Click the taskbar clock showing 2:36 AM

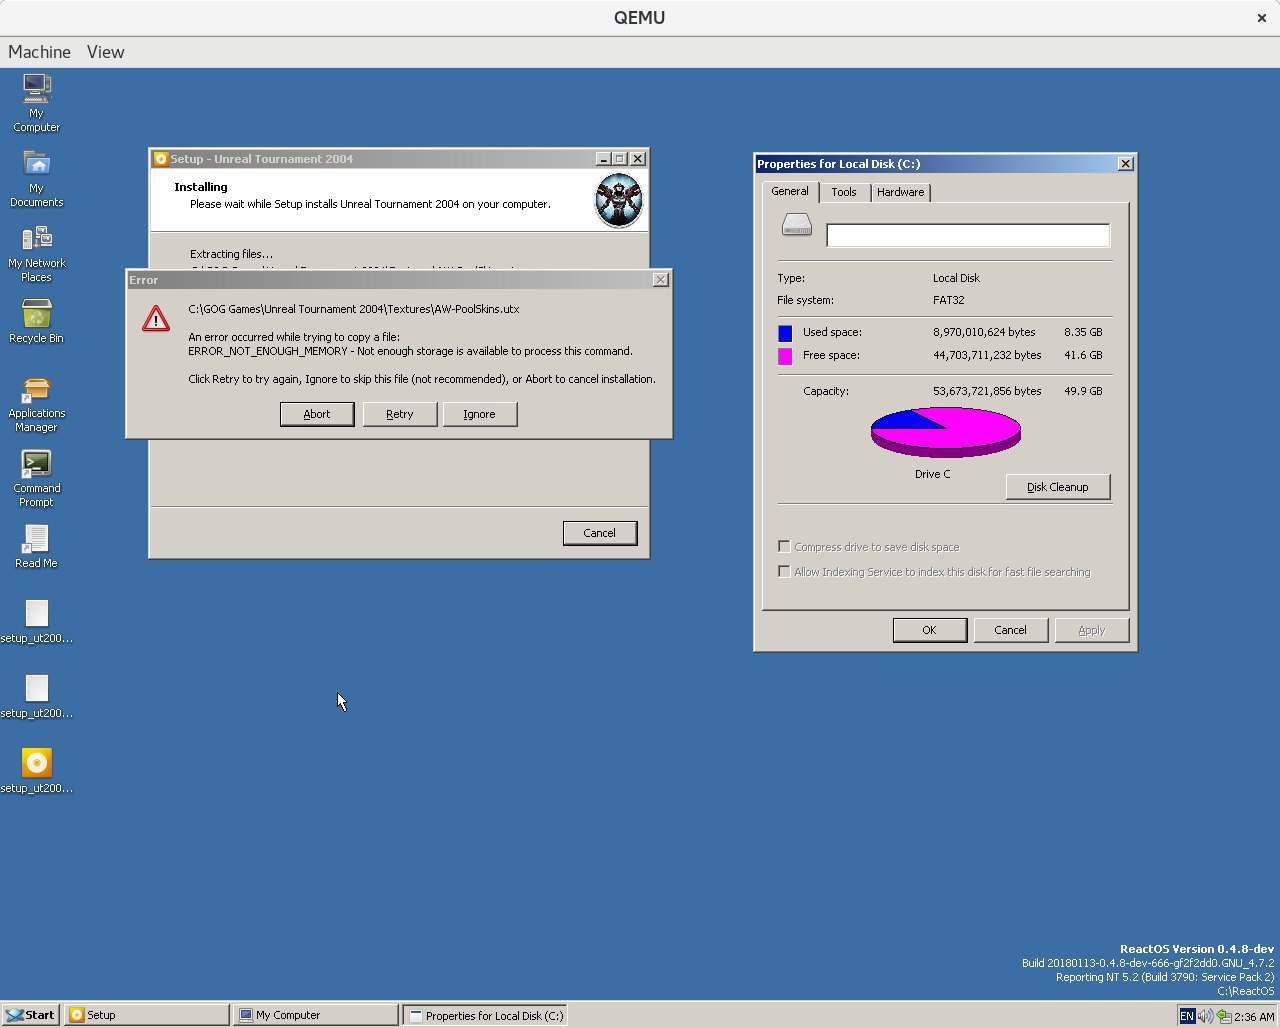[x=1254, y=1016]
